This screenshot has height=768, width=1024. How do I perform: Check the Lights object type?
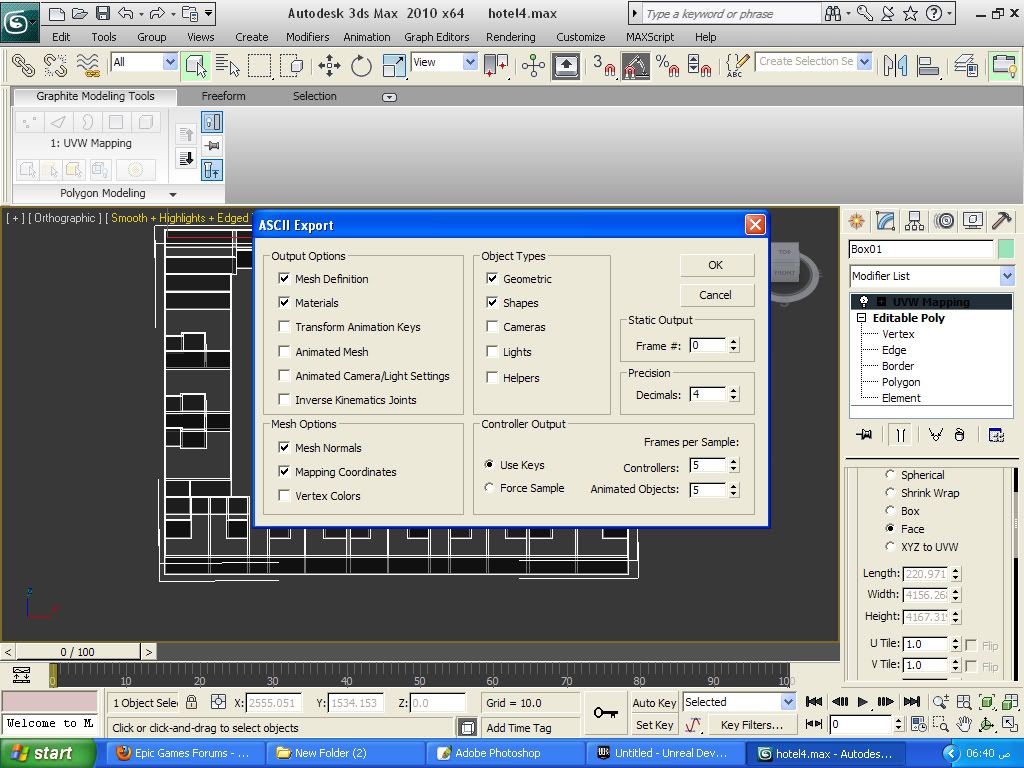[492, 351]
